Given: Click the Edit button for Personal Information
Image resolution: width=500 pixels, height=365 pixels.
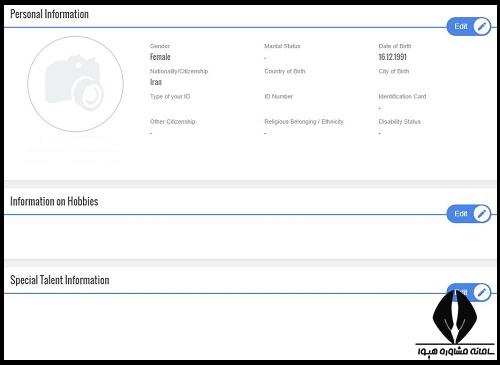Looking at the screenshot, I should [x=469, y=26].
